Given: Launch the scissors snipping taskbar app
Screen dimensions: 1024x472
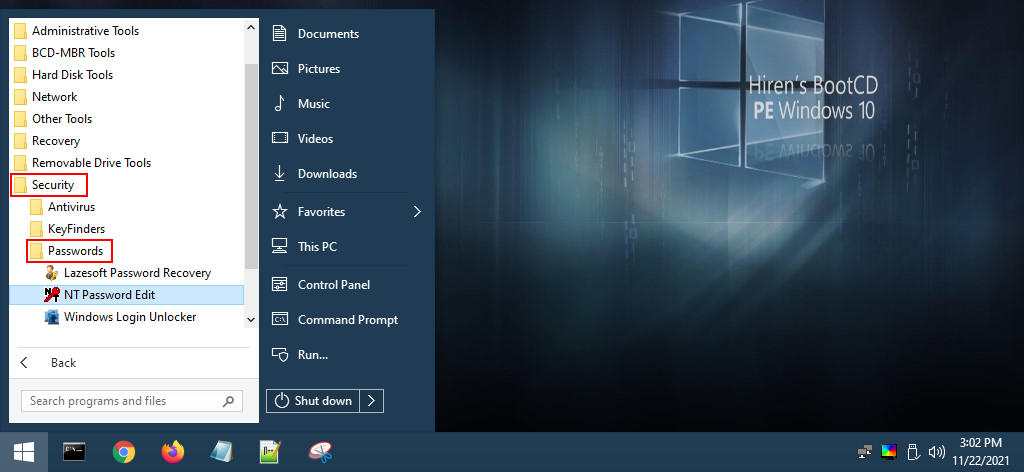Looking at the screenshot, I should [319, 452].
